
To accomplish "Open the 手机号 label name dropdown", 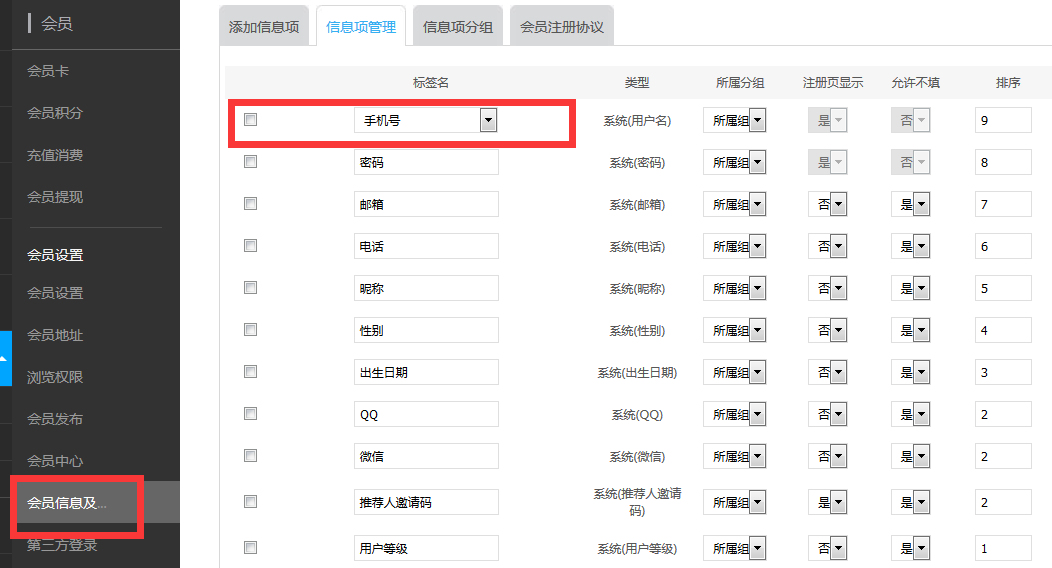I will point(425,120).
